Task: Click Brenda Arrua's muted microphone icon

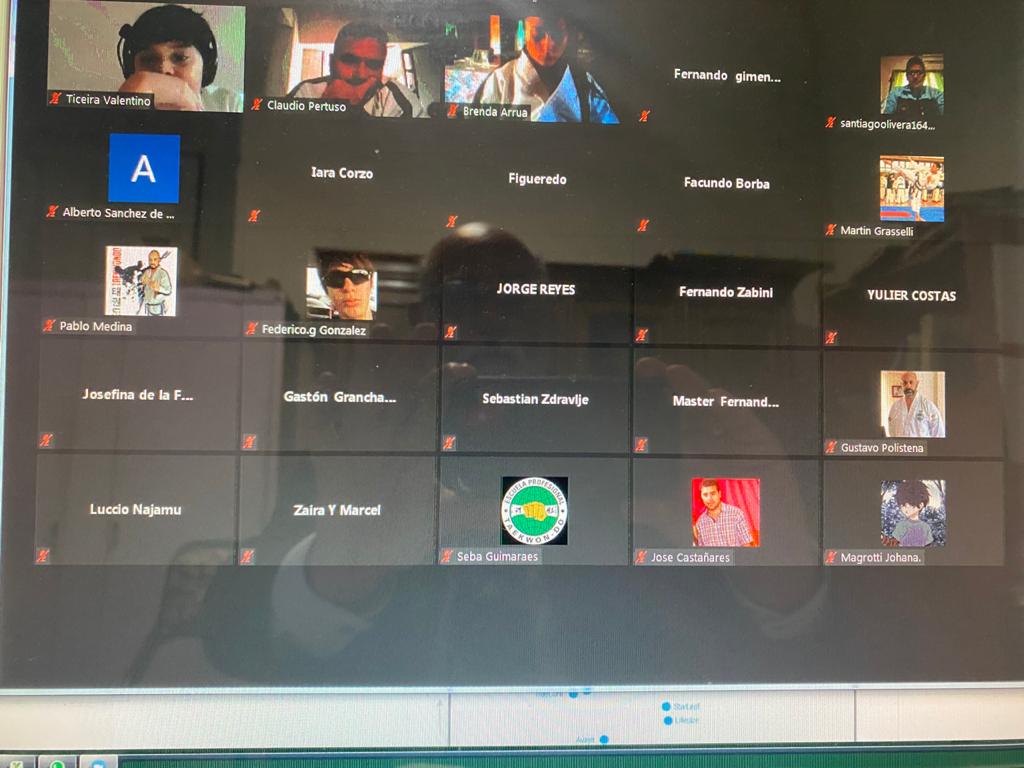Action: (453, 111)
